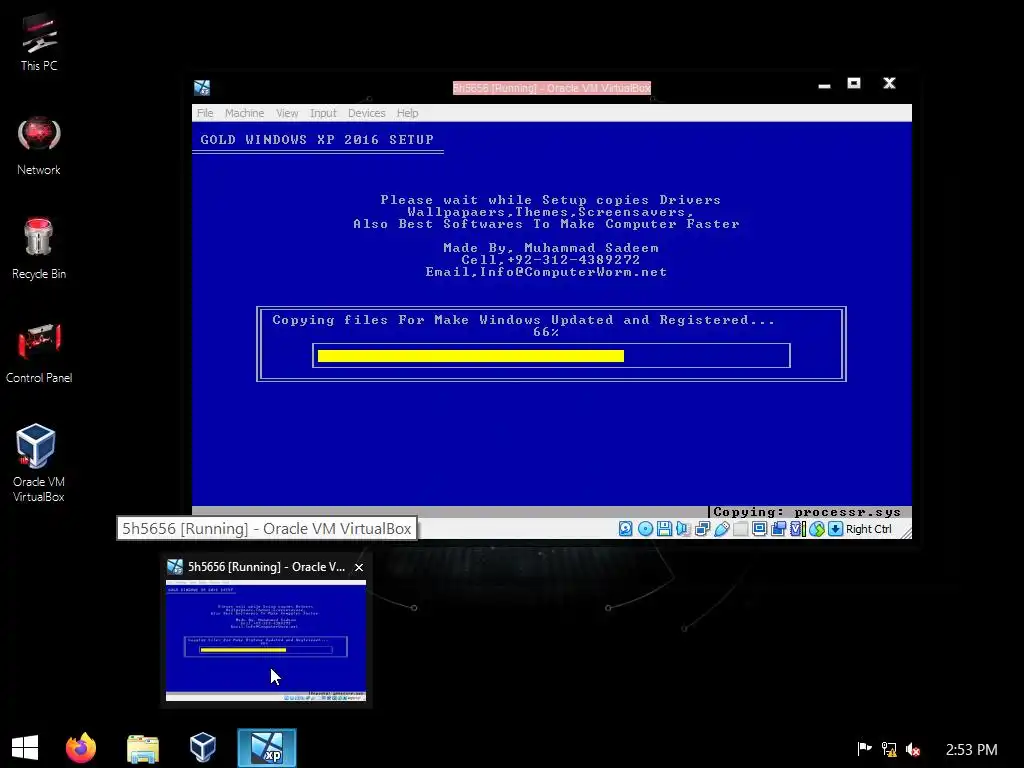Open the File menu in VirtualBox
This screenshot has height=768, width=1024.
coord(205,113)
